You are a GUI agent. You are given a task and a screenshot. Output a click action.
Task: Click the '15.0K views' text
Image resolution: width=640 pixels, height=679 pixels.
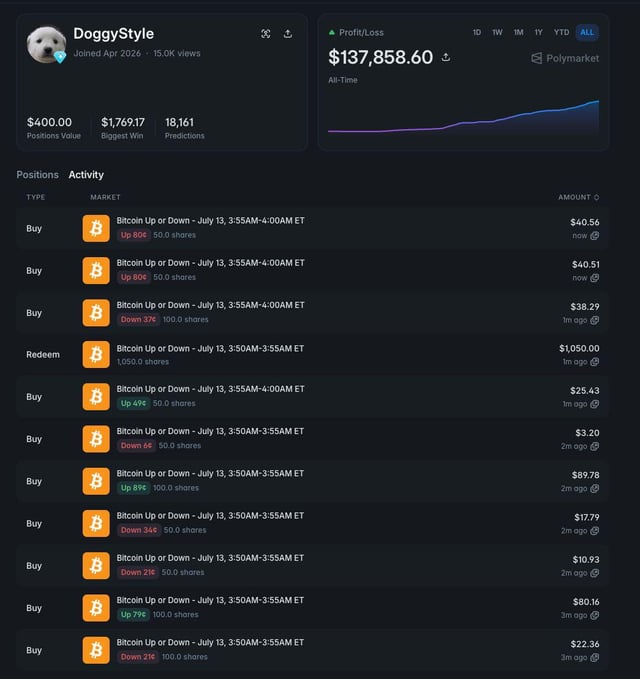pyautogui.click(x=177, y=53)
